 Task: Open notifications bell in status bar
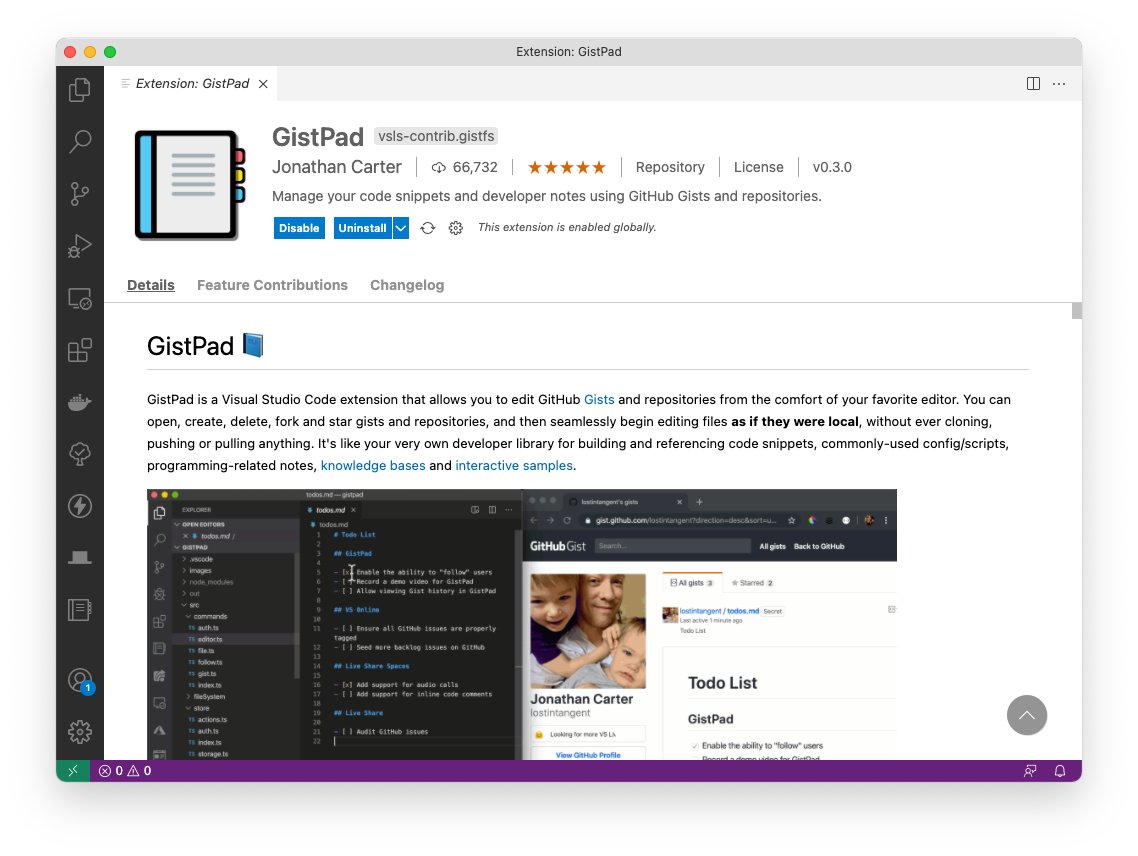1060,771
